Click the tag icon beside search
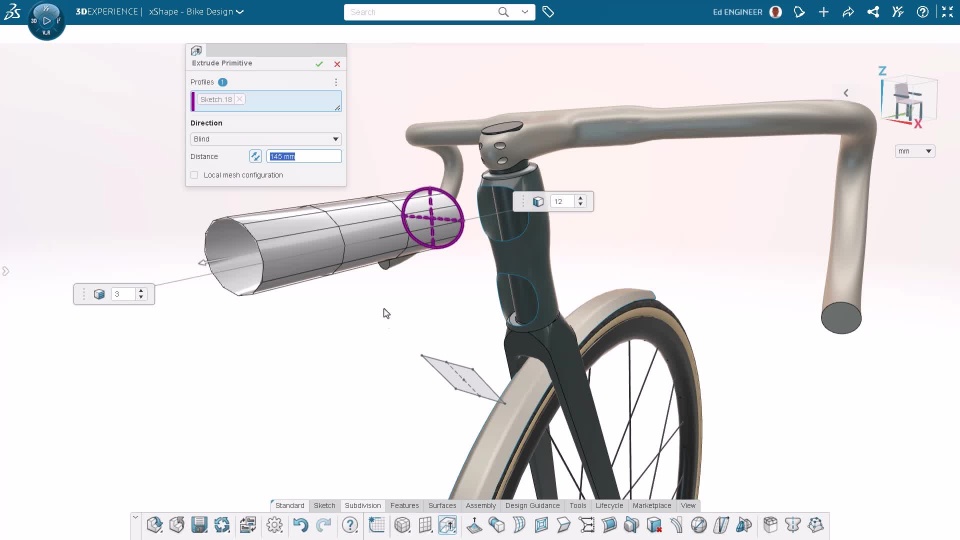 click(x=548, y=12)
